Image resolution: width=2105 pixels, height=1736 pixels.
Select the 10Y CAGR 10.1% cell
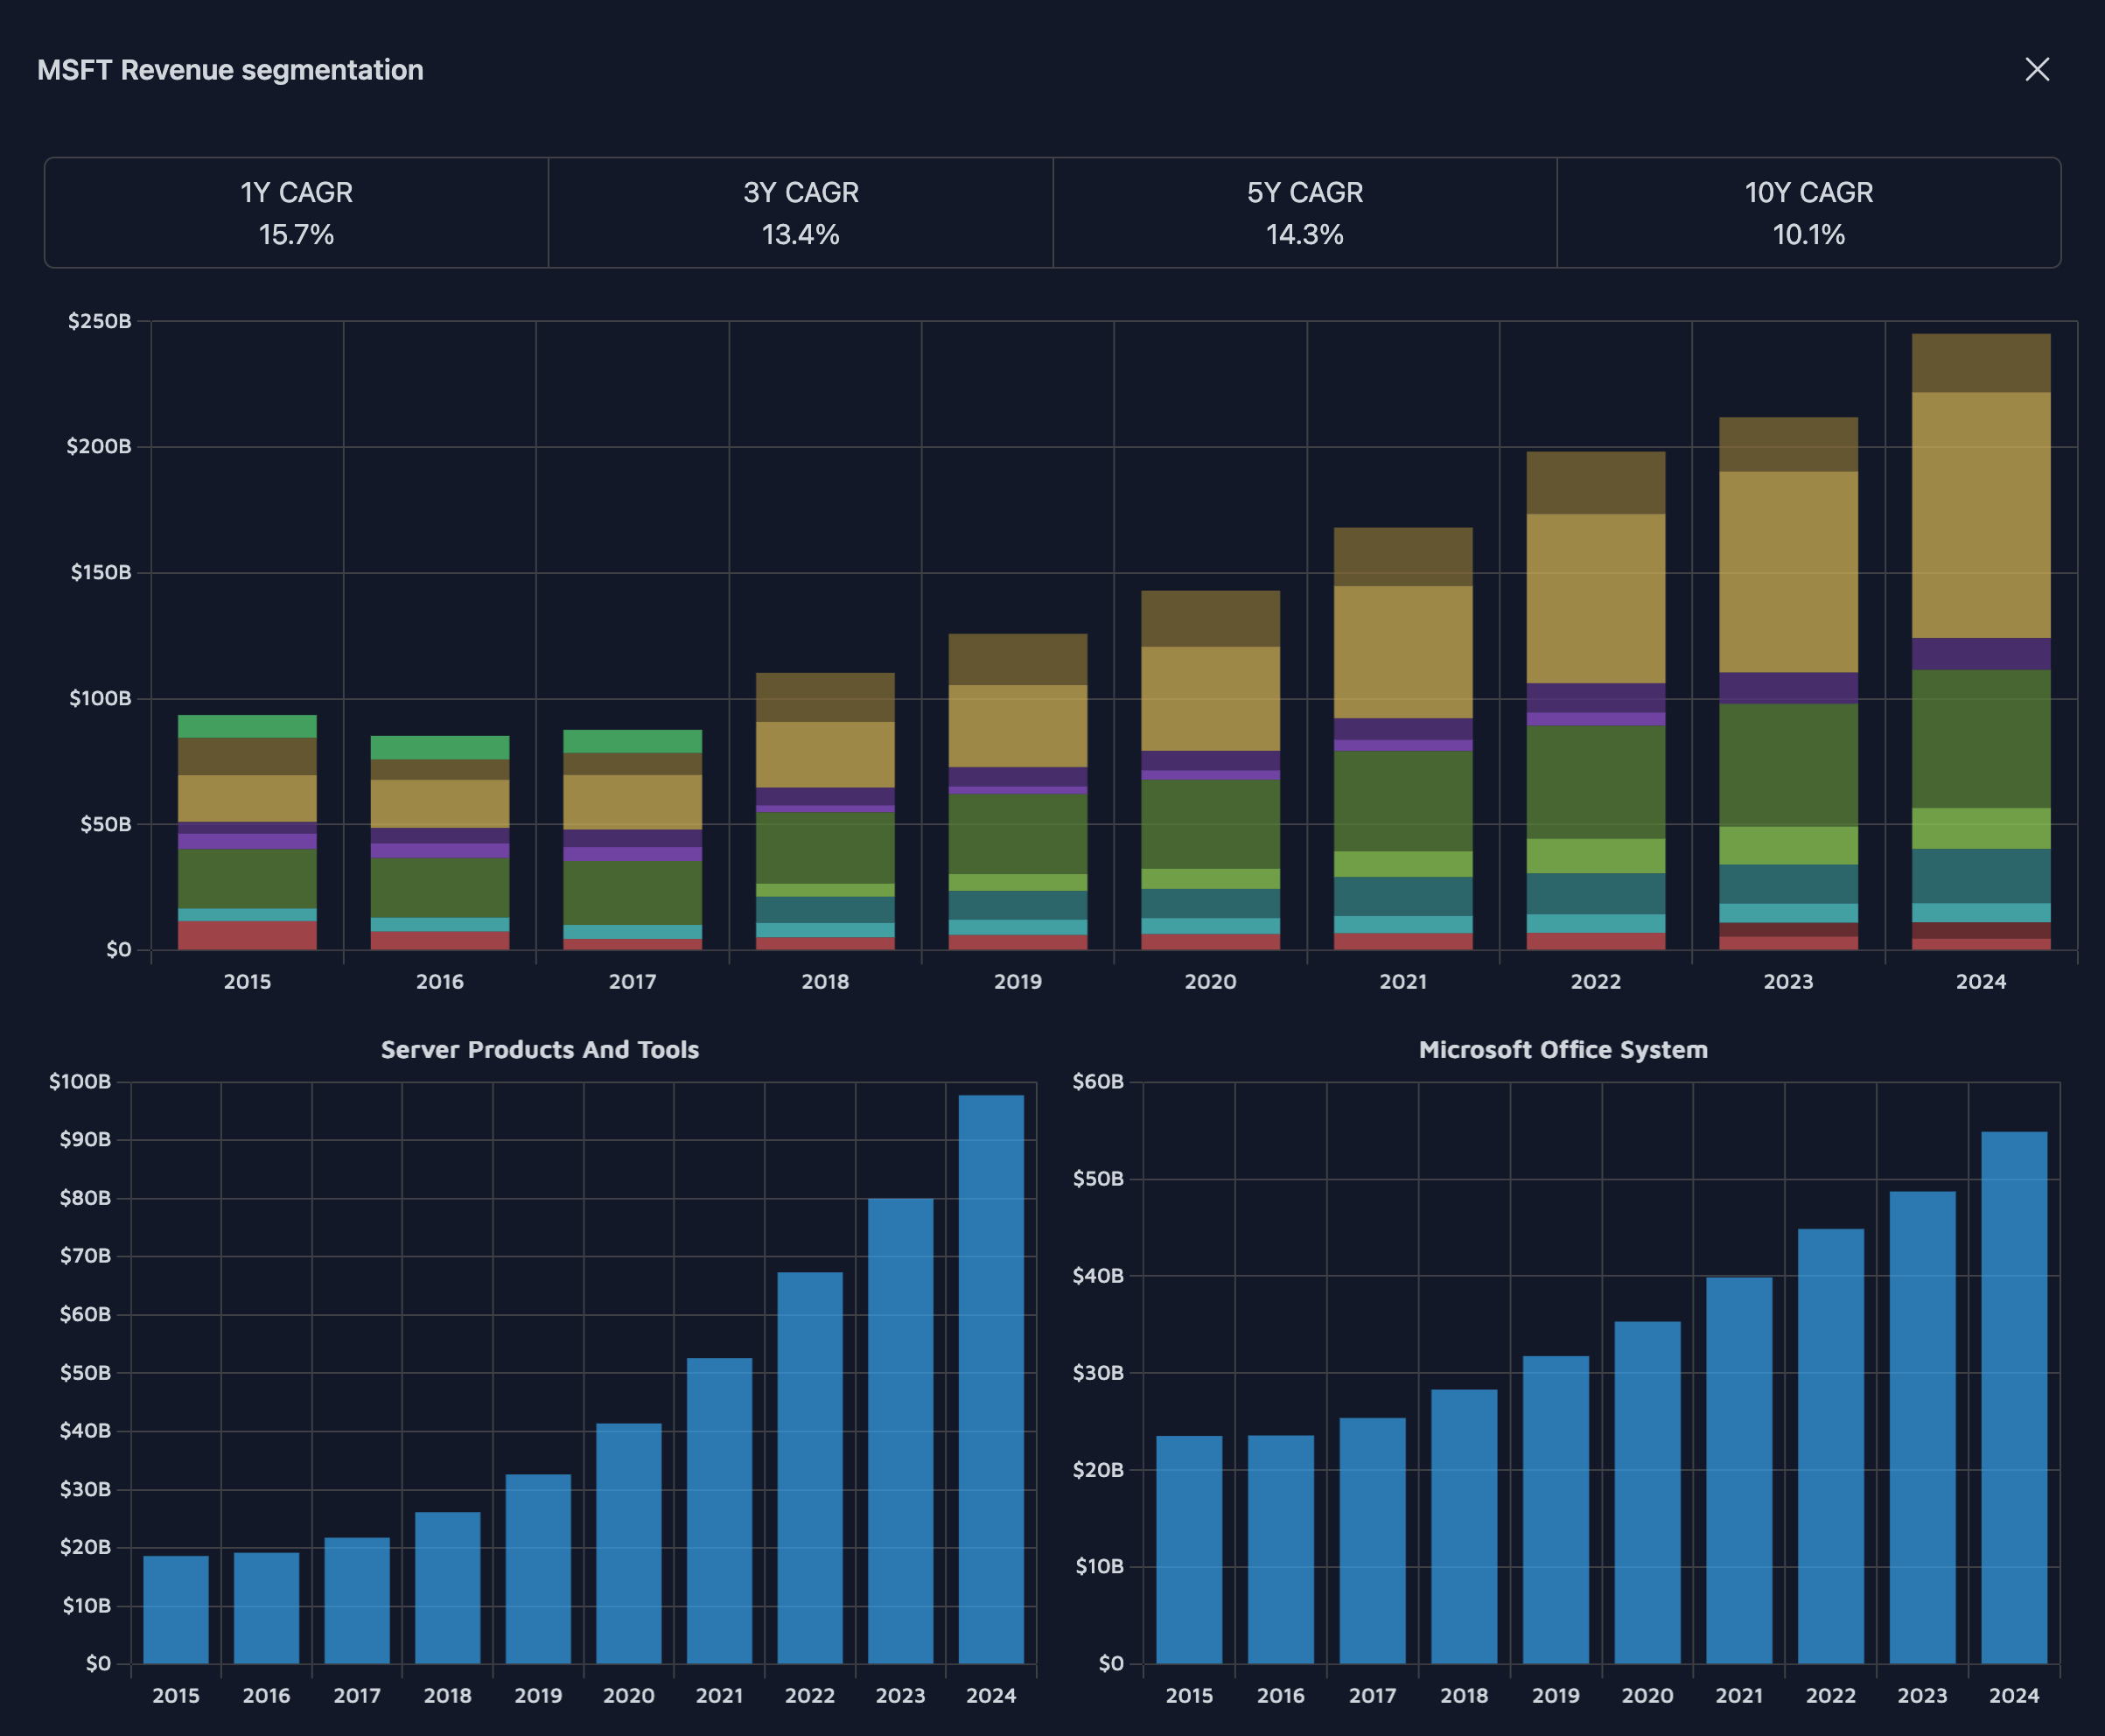coord(1809,213)
